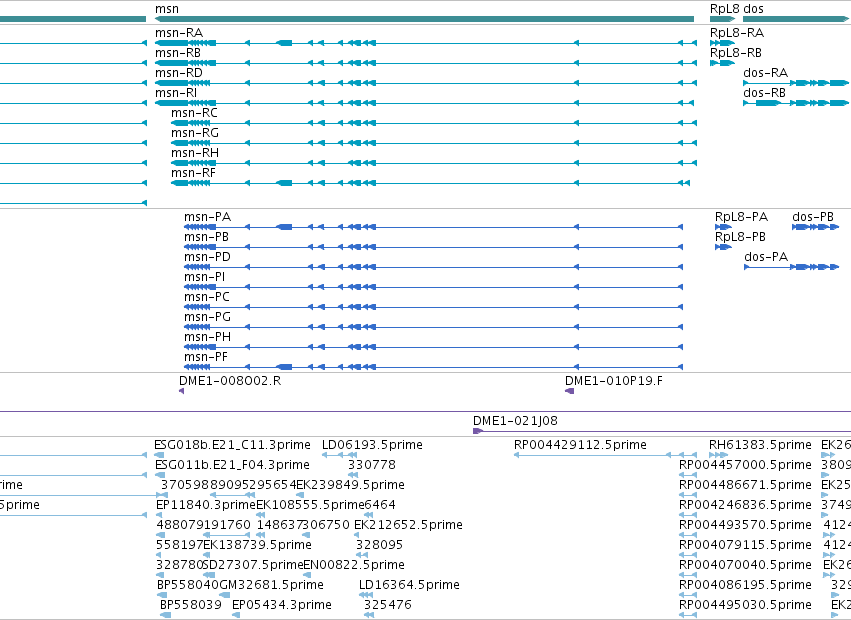Screen dimensions: 851x620
Task: Select the RpL8-RA transcript label
Action: click(737, 33)
